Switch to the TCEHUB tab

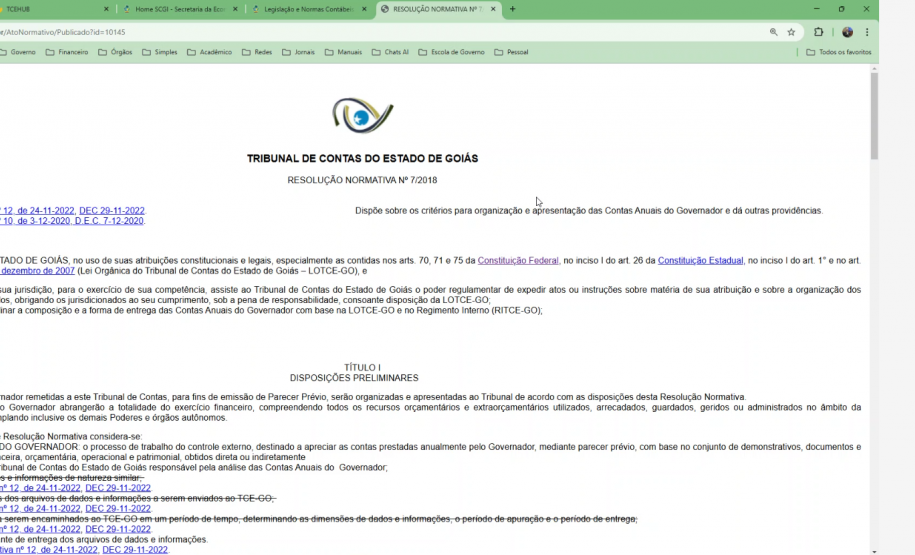(x=53, y=9)
